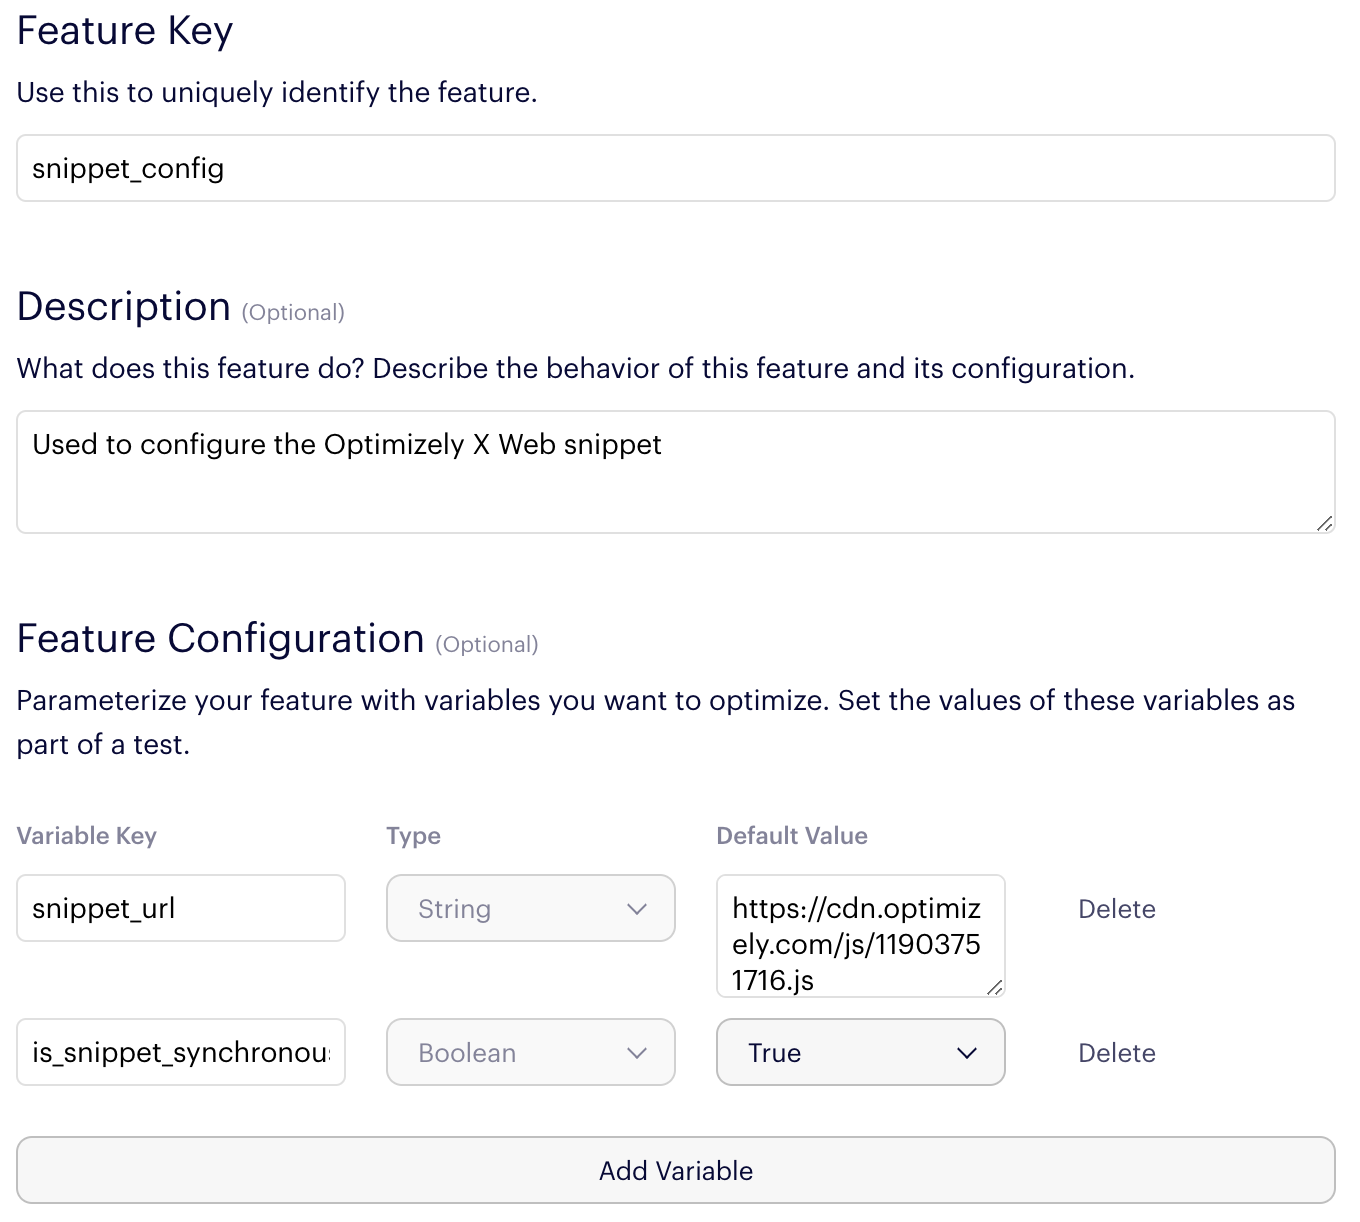Screen dimensions: 1360x1222
Task: Click the Description section heading
Action: (124, 306)
